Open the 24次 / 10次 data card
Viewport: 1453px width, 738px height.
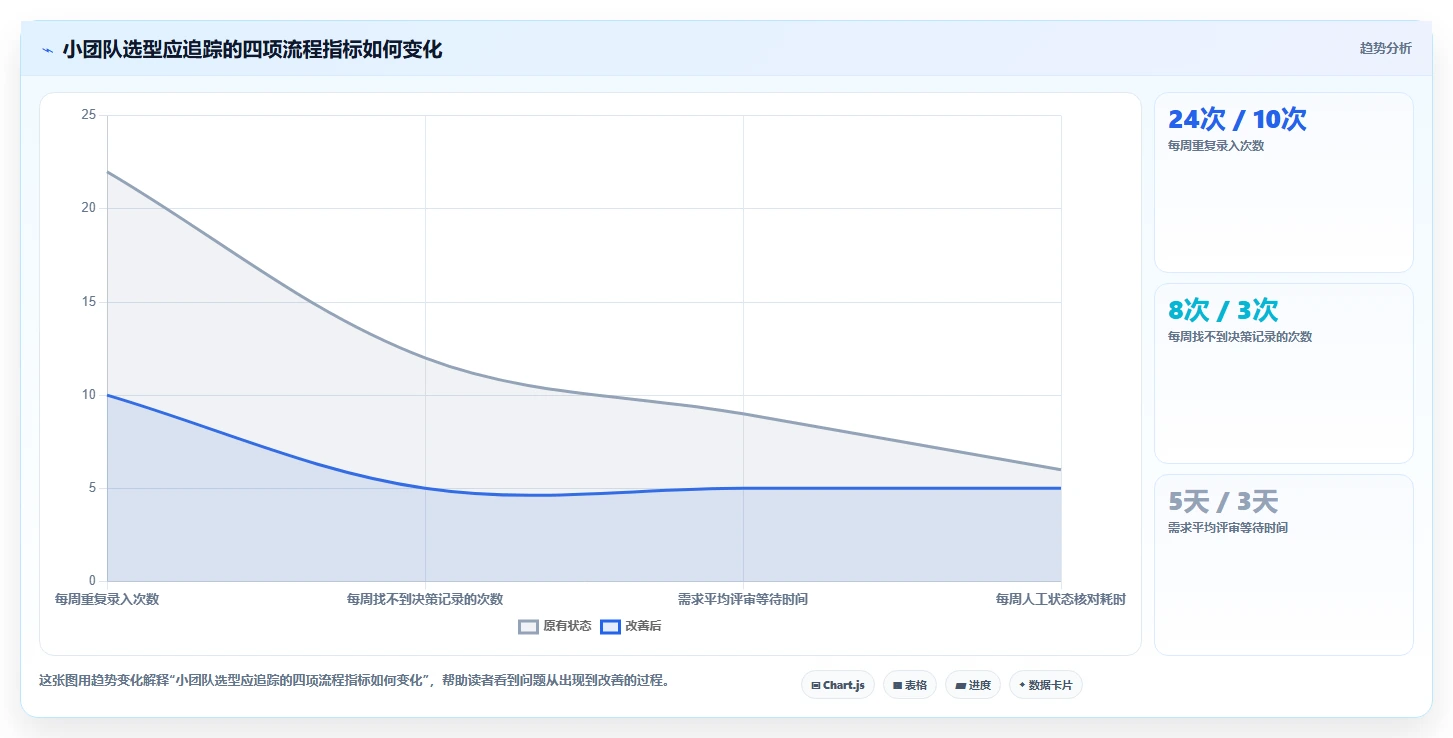click(x=1284, y=182)
